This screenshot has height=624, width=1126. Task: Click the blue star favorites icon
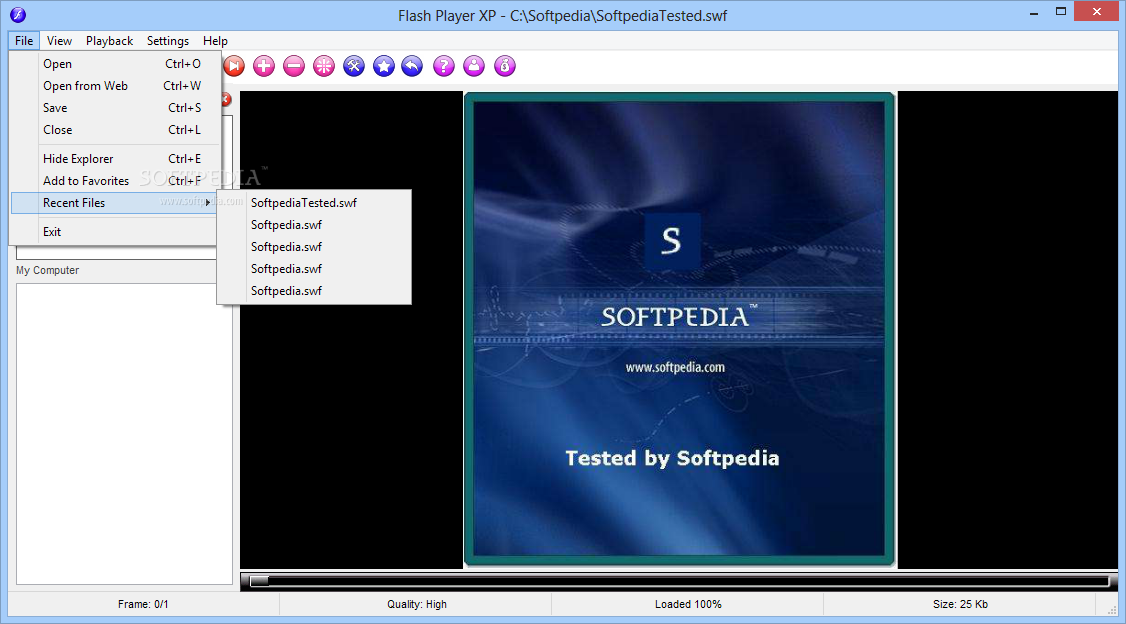pyautogui.click(x=384, y=66)
